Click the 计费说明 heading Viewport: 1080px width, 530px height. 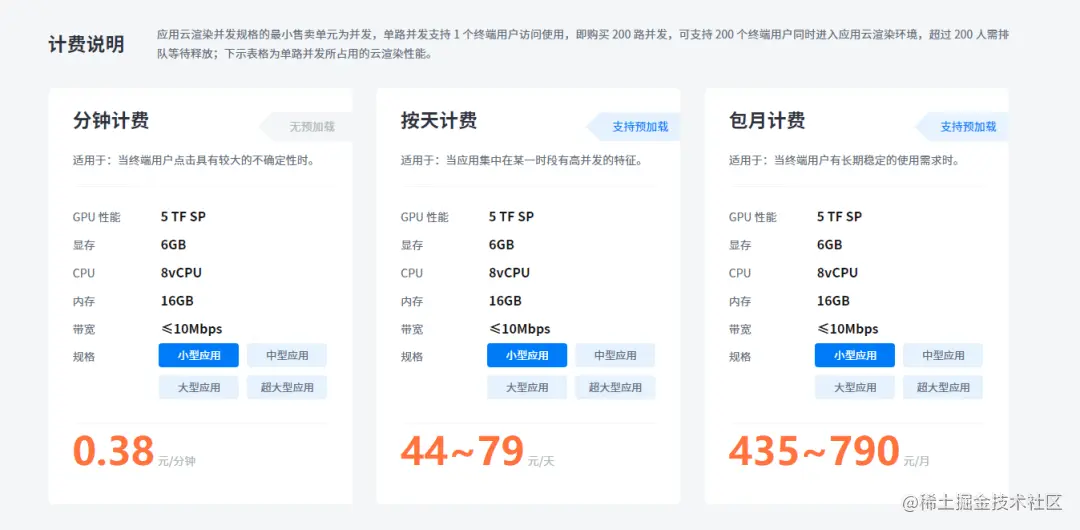[x=87, y=44]
